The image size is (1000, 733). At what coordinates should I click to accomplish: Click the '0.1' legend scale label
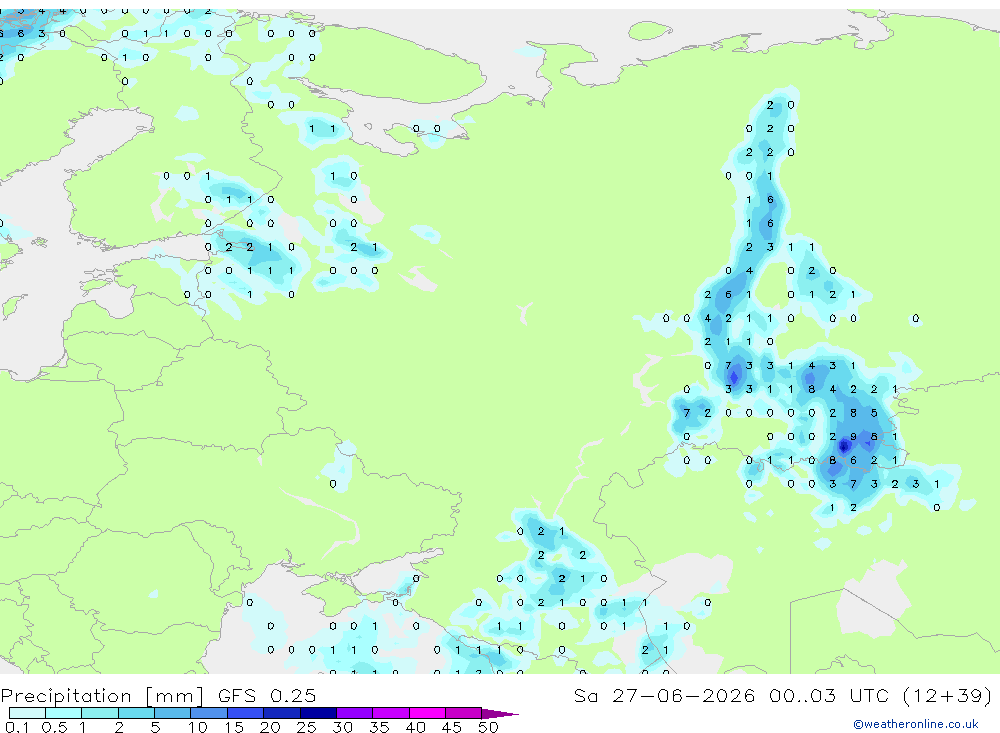[x=17, y=727]
